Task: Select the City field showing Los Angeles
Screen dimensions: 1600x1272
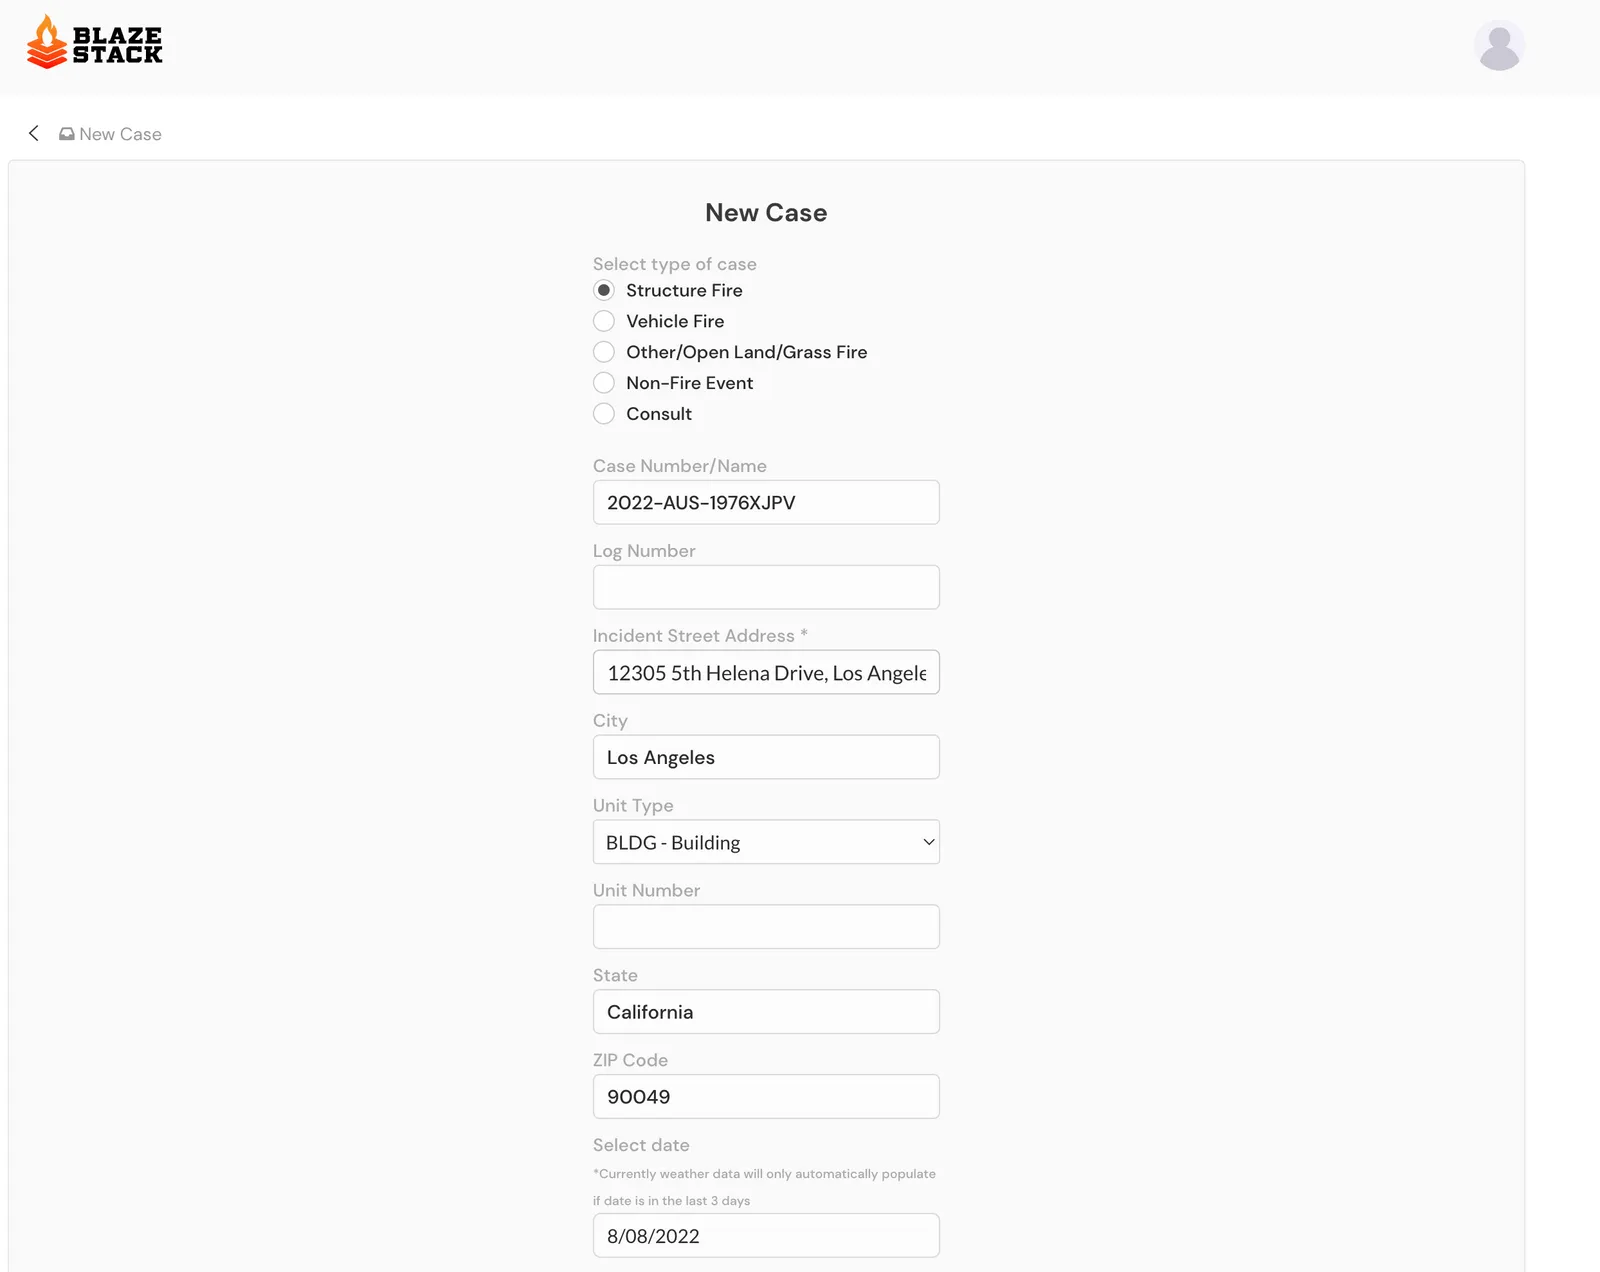Action: [x=766, y=757]
